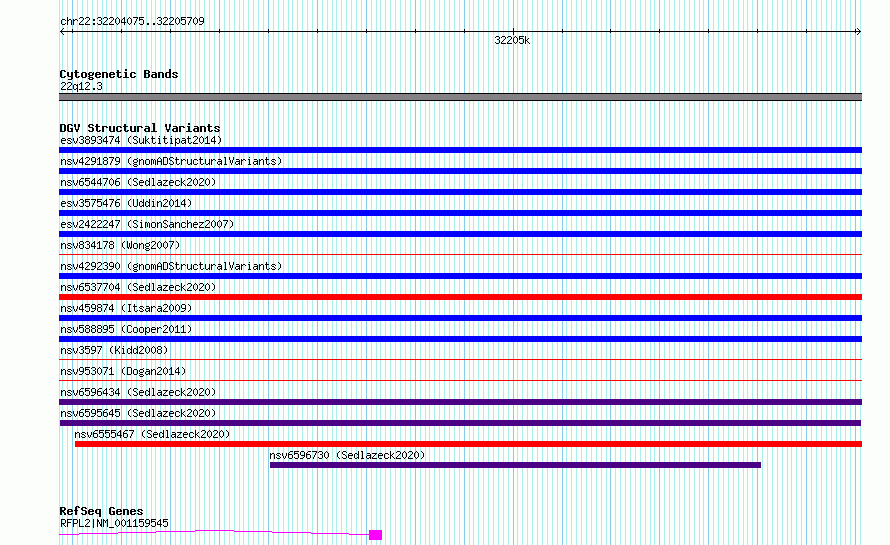This screenshot has width=890, height=545.
Task: Open the RefSeq Genes track heading
Action: pyautogui.click(x=101, y=511)
